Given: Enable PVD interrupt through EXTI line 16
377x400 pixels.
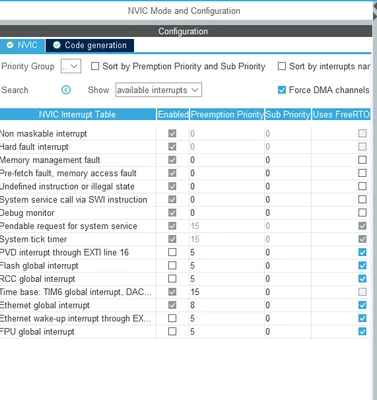Looking at the screenshot, I should click(x=172, y=252).
